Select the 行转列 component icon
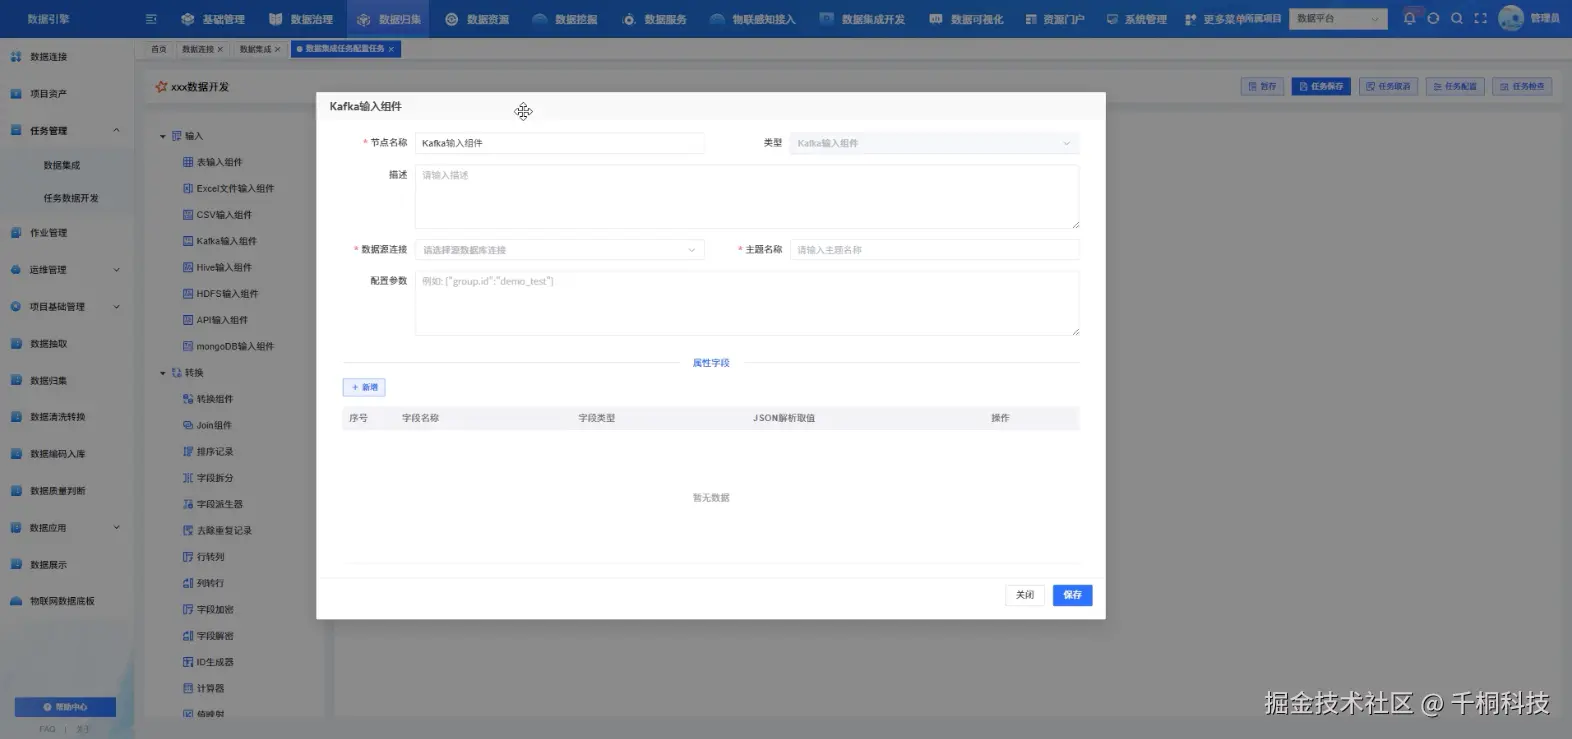 [188, 557]
